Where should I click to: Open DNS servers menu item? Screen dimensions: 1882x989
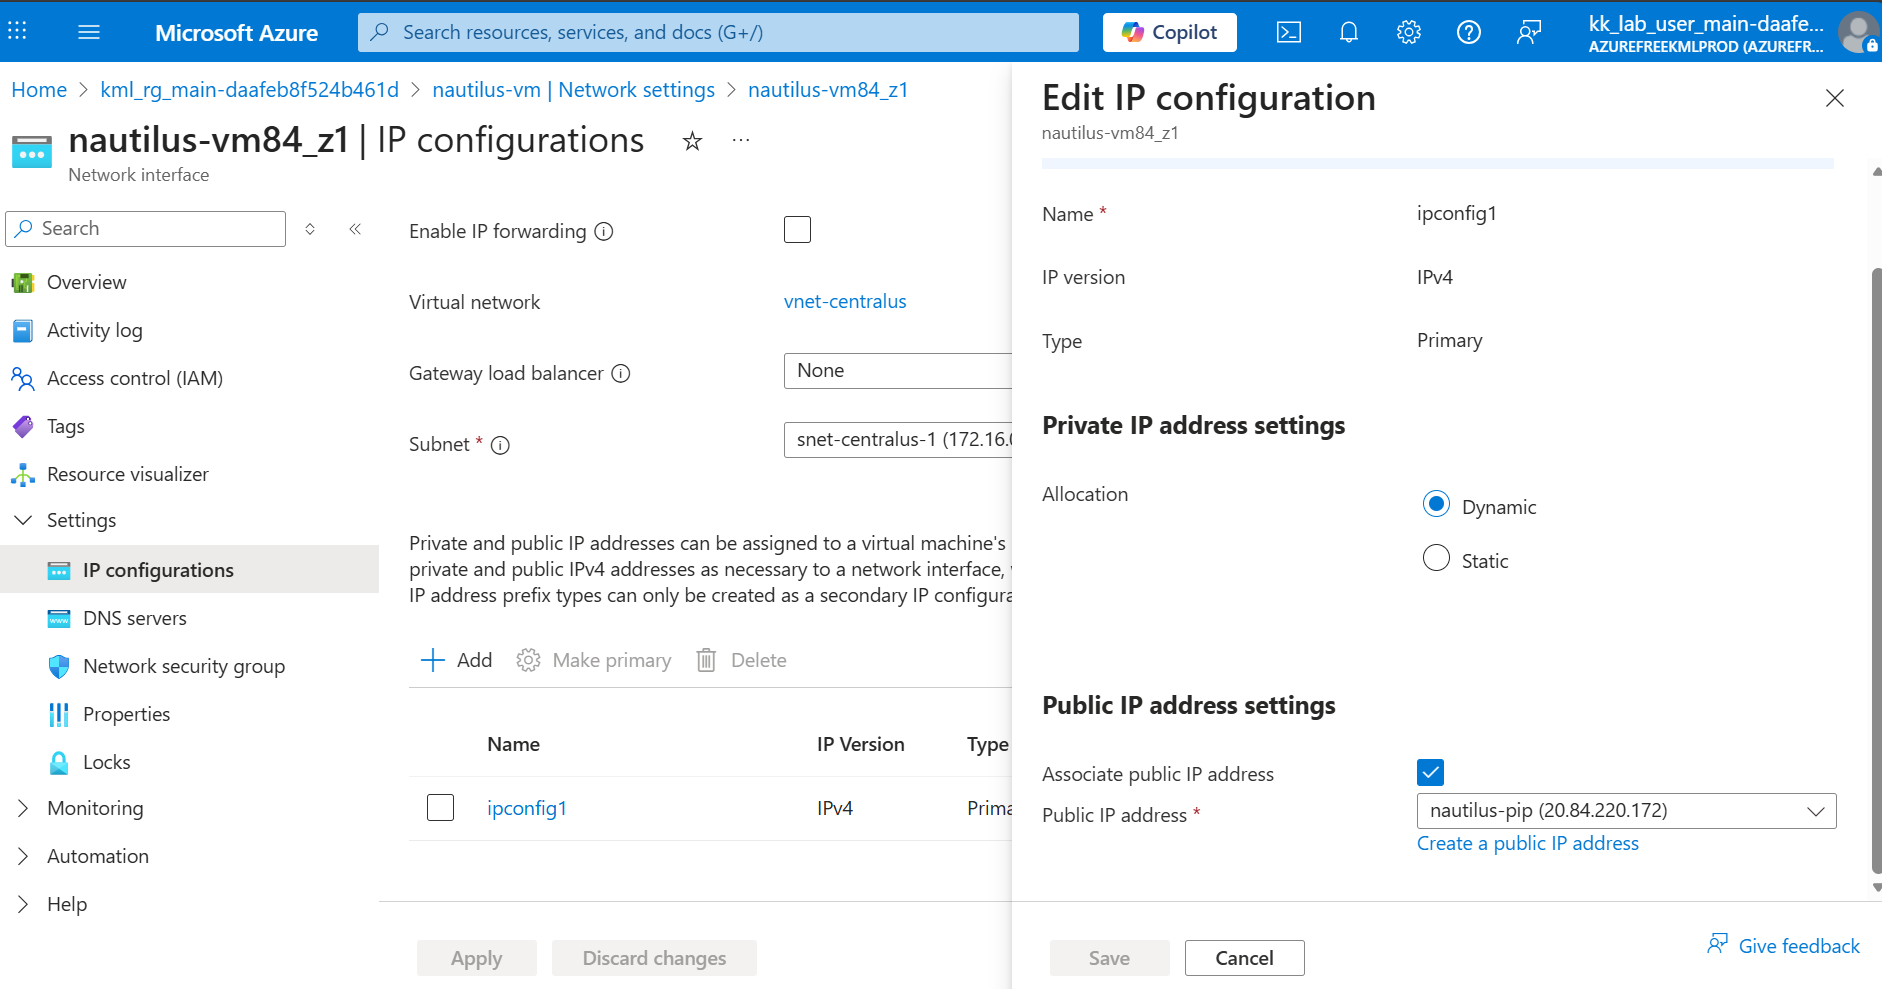(x=134, y=618)
